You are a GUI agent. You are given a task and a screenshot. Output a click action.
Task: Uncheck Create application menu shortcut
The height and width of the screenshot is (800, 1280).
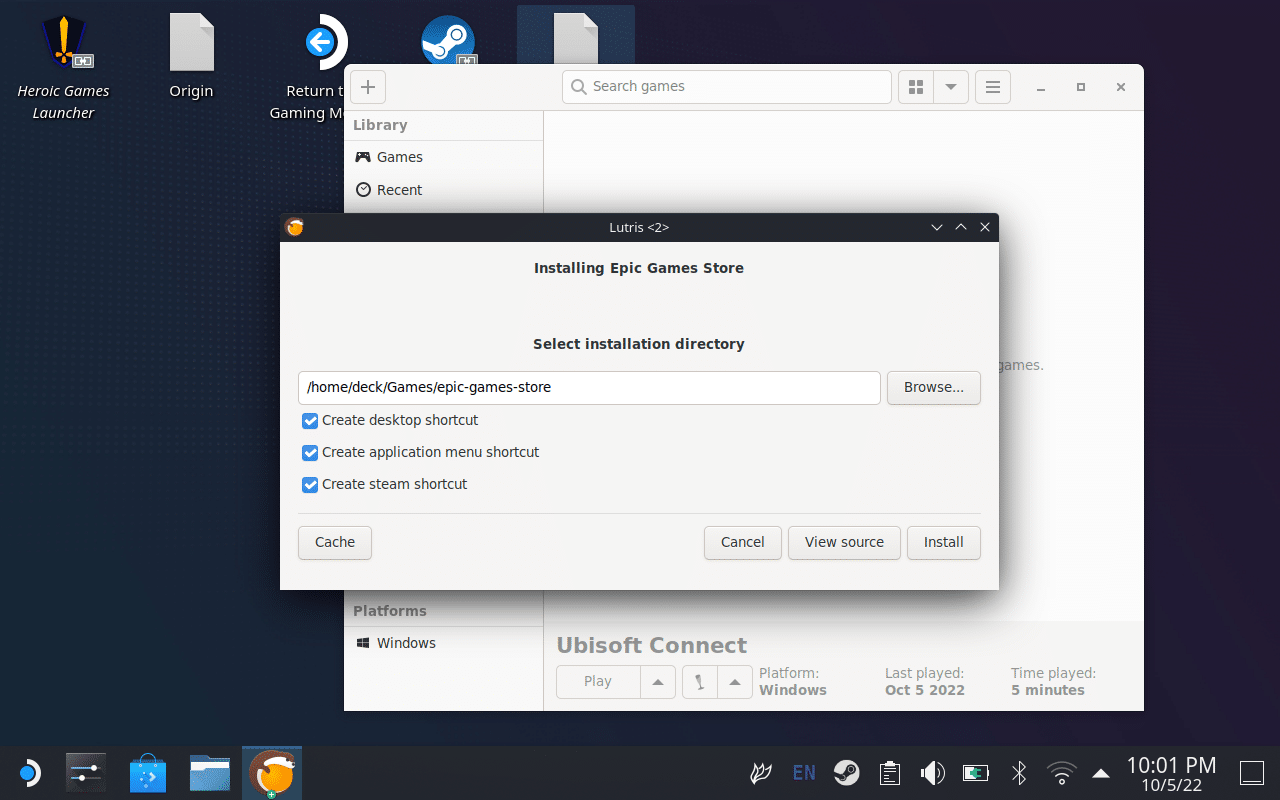tap(310, 453)
